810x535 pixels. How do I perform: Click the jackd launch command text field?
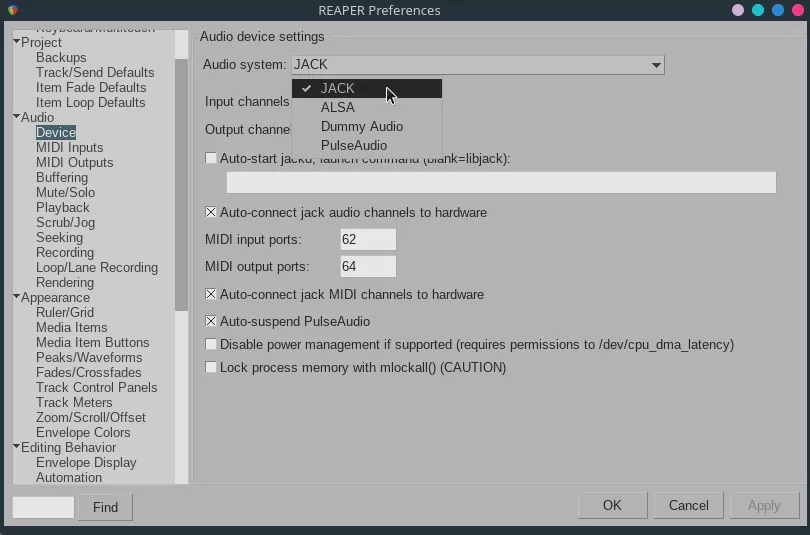501,182
